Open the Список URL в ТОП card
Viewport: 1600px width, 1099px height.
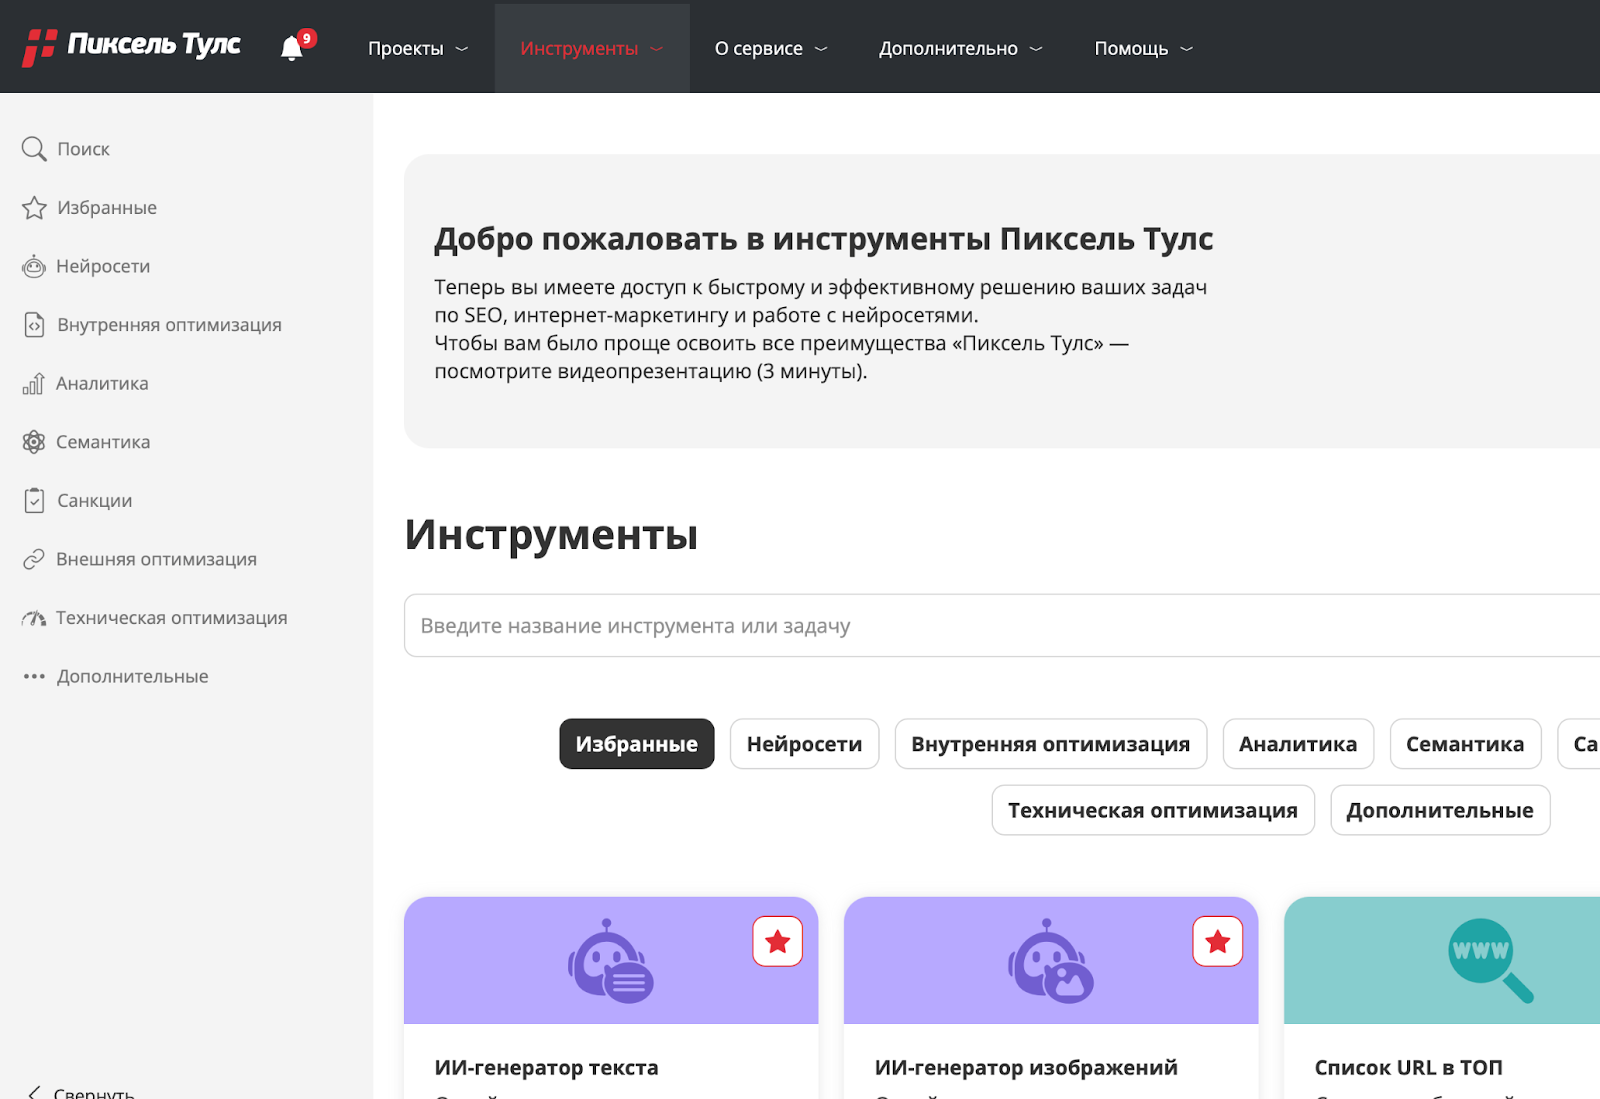tap(1440, 1000)
